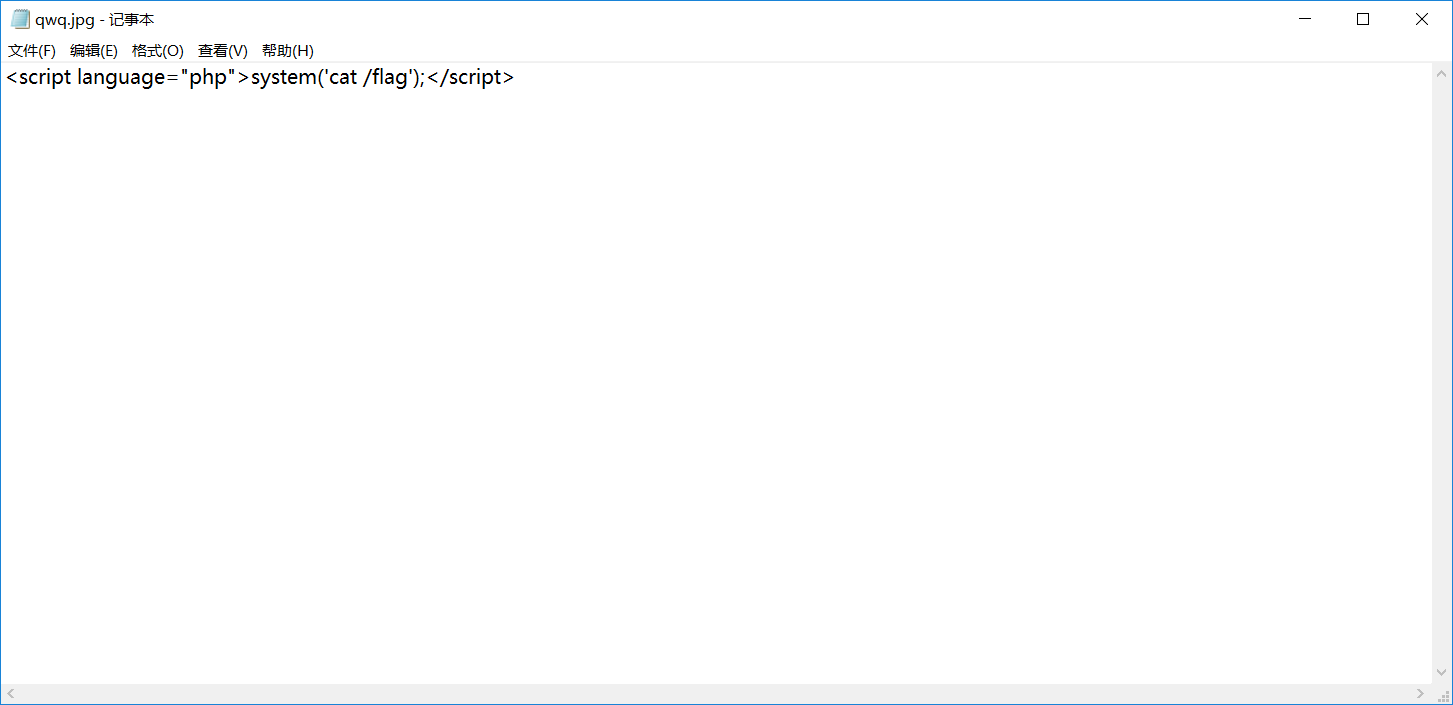Click the word system in the text

283,78
